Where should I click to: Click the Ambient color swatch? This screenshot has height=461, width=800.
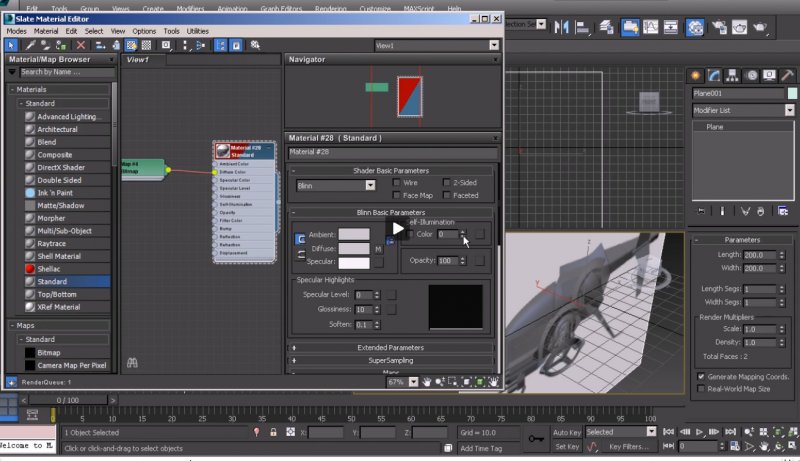[x=354, y=235]
